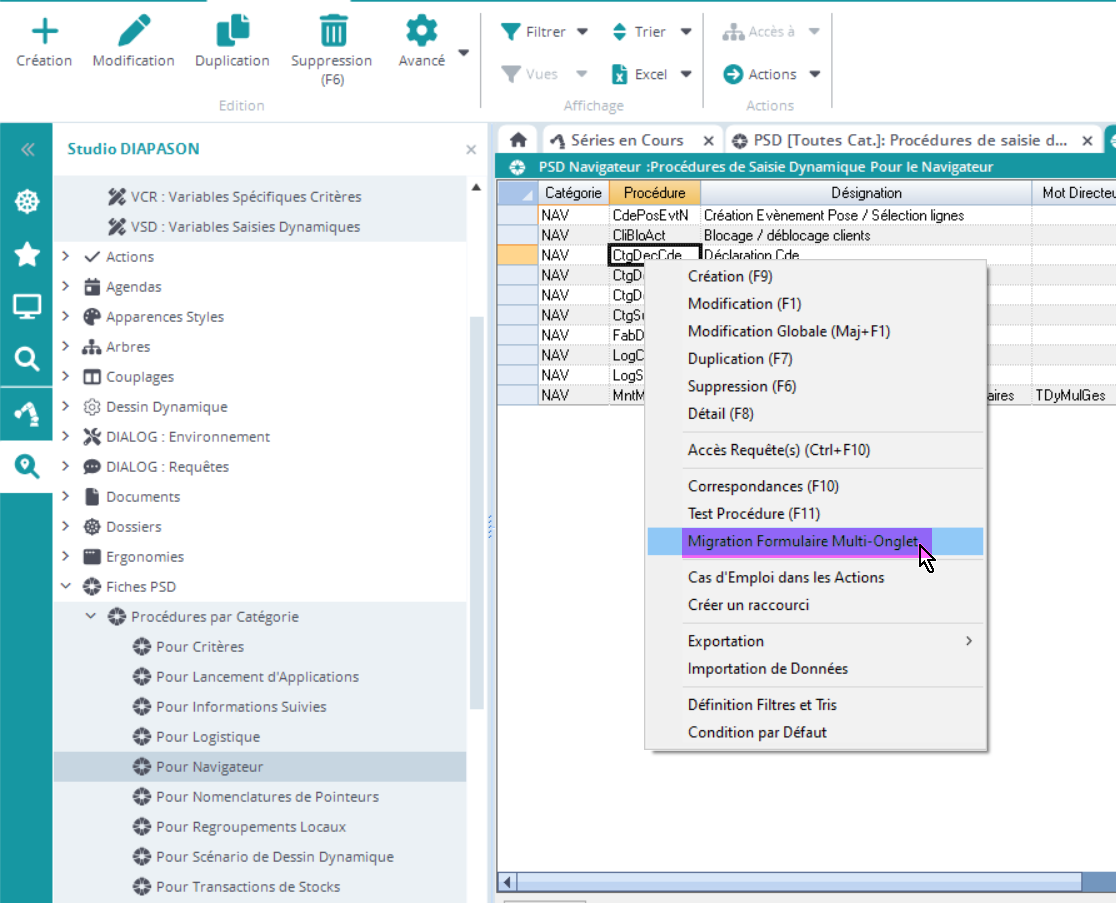Click the horizontal scrollbar of the grid
The width and height of the screenshot is (1116, 903).
click(x=800, y=882)
